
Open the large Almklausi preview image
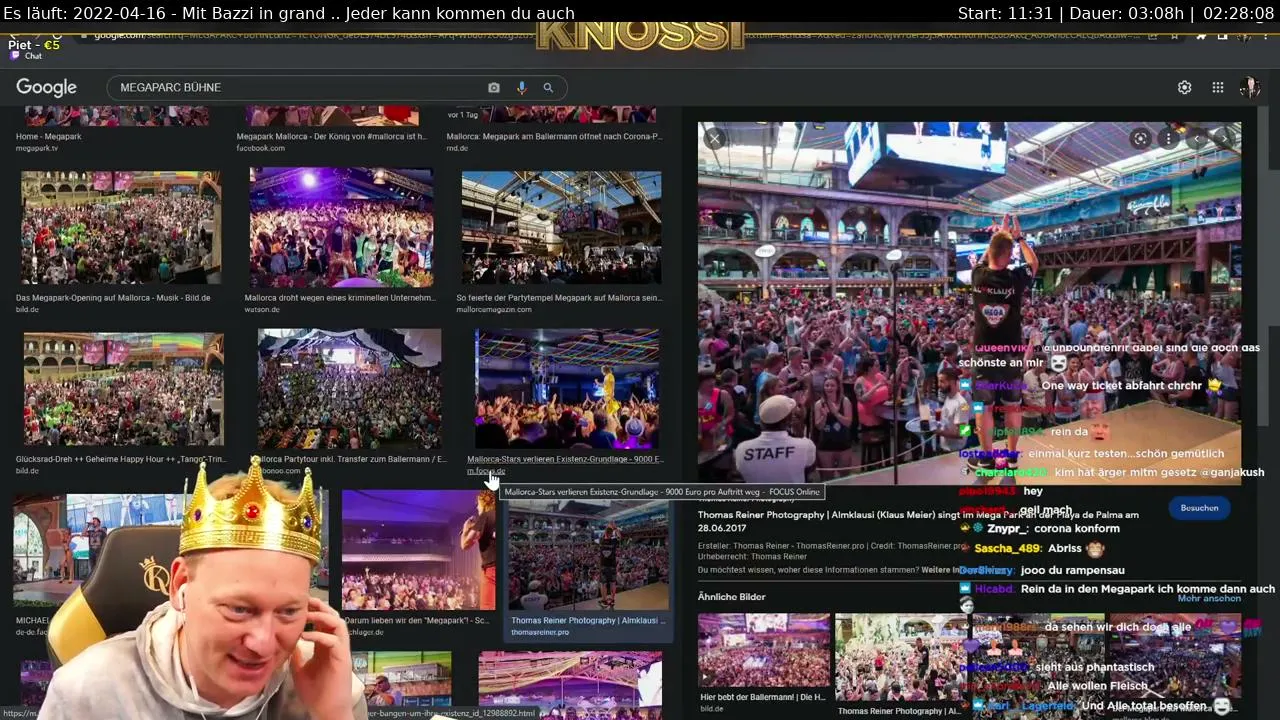point(969,303)
